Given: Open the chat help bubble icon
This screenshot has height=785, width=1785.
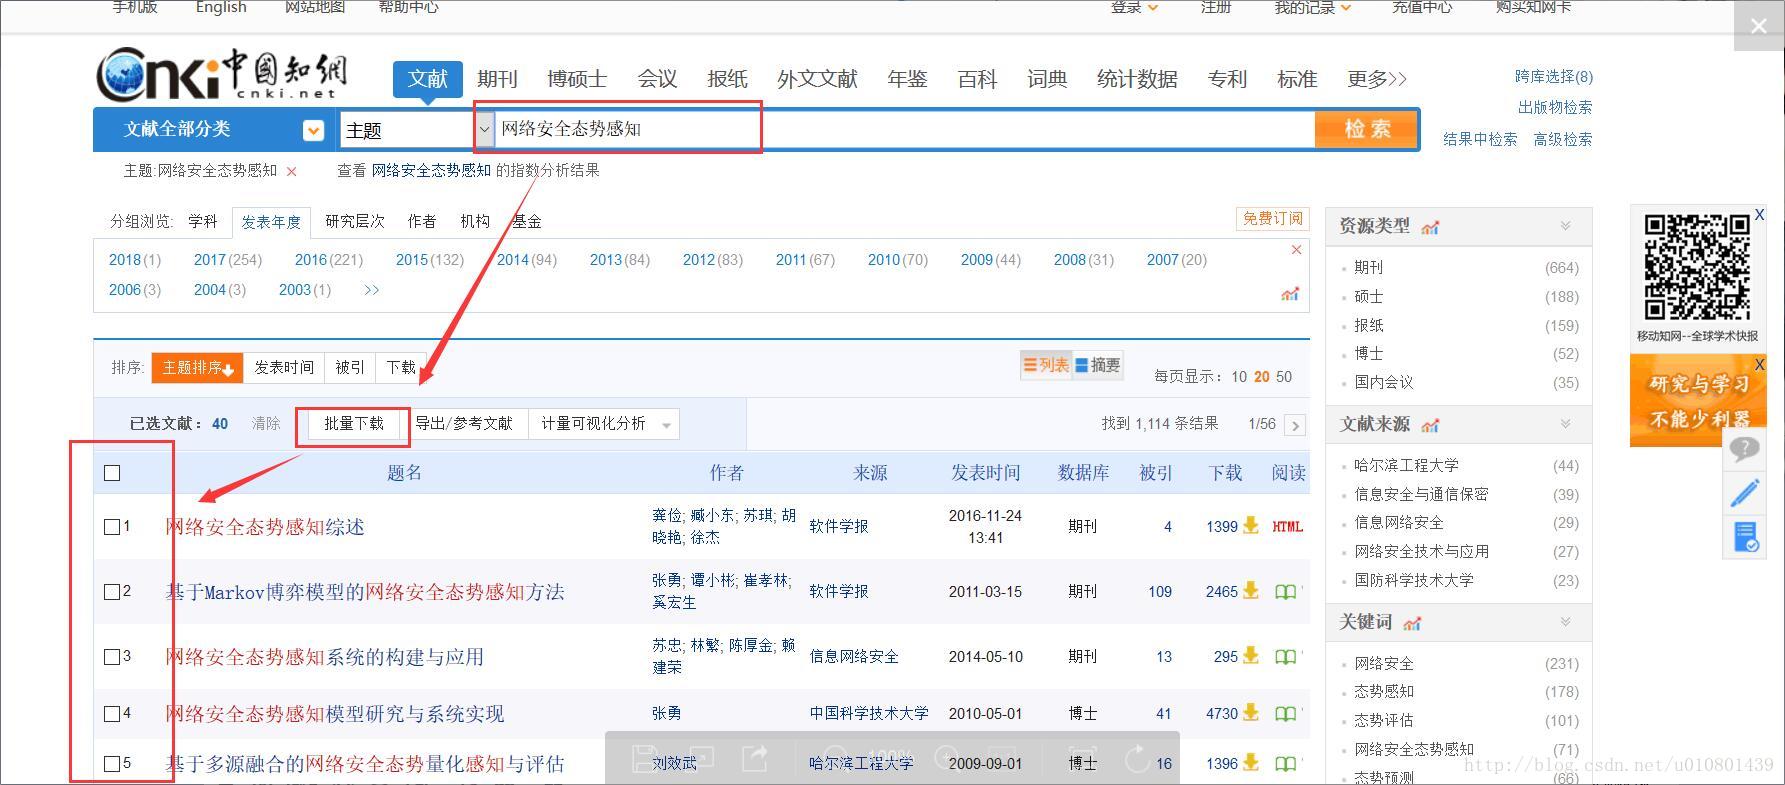Looking at the screenshot, I should click(x=1745, y=449).
